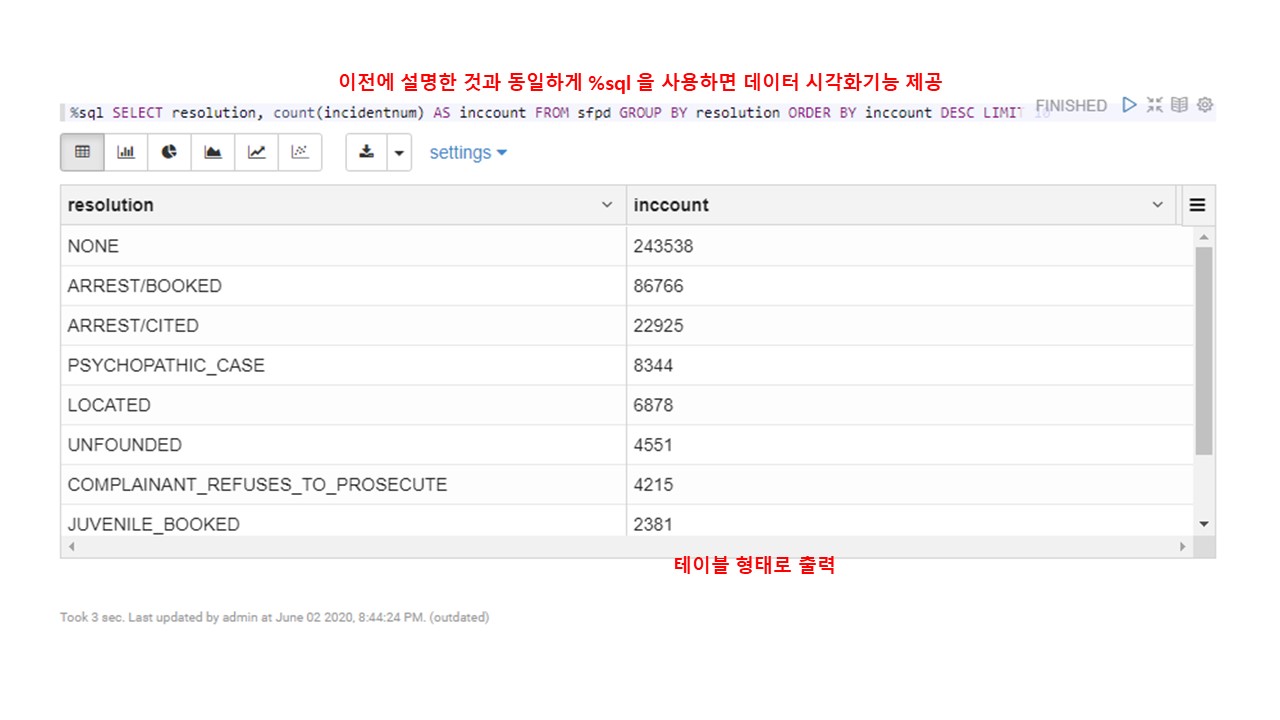Select the 4215 count cell
1280x720 pixels.
coord(911,484)
